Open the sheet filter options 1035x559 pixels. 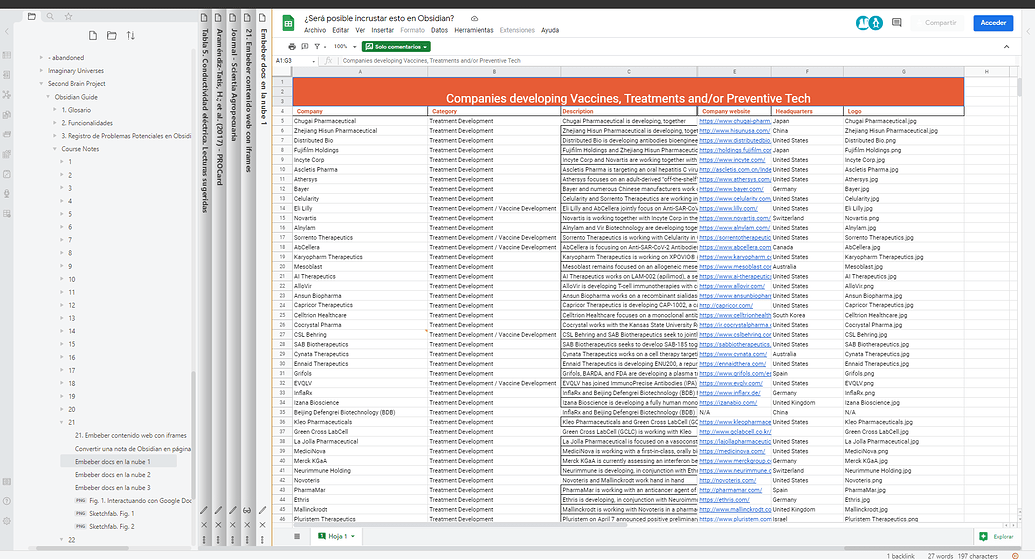pos(318,47)
